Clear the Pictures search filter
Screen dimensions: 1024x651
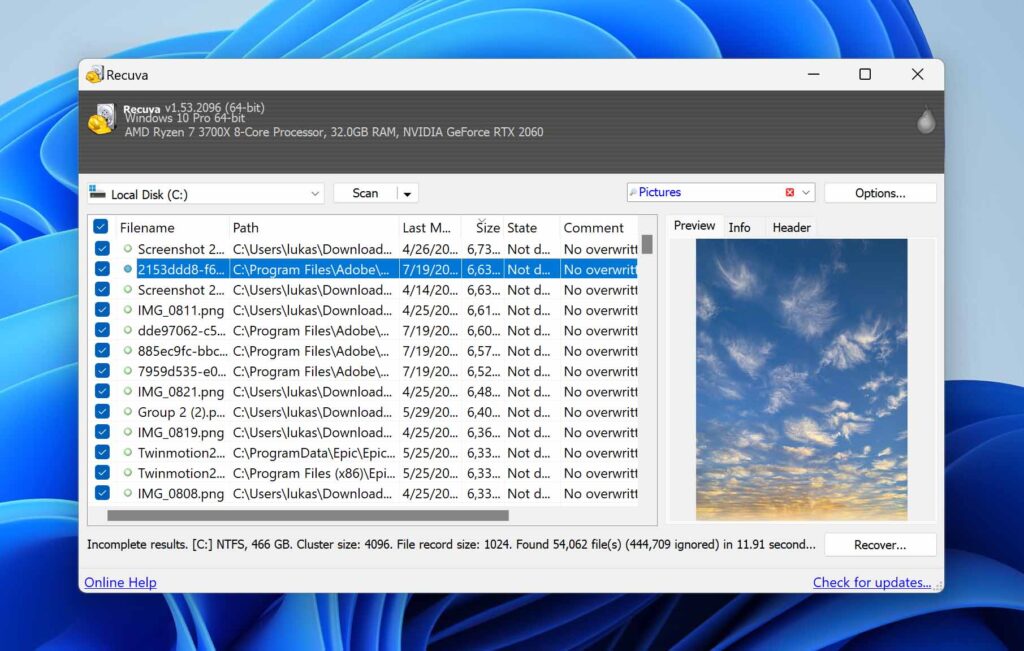(x=790, y=192)
